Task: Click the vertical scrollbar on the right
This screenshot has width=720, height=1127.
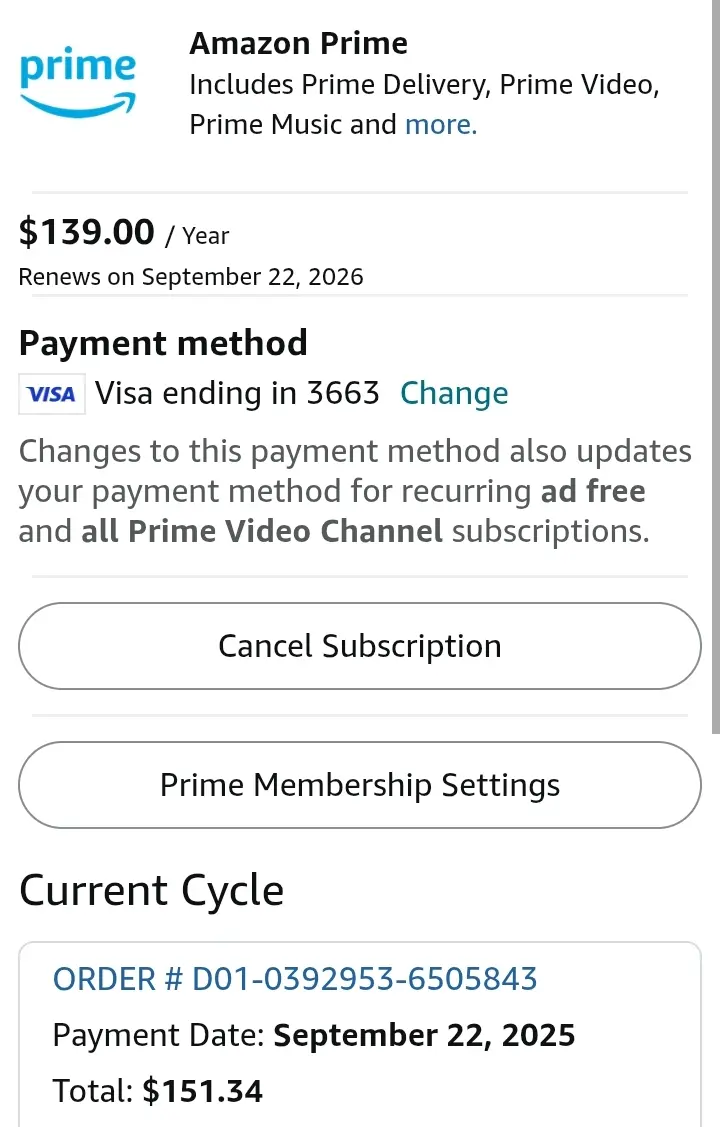Action: point(715,367)
